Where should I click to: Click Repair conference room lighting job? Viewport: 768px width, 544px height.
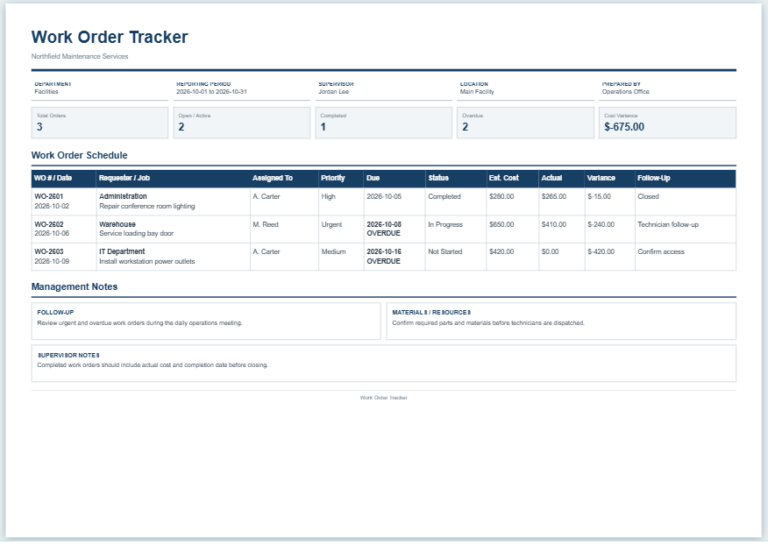[147, 206]
